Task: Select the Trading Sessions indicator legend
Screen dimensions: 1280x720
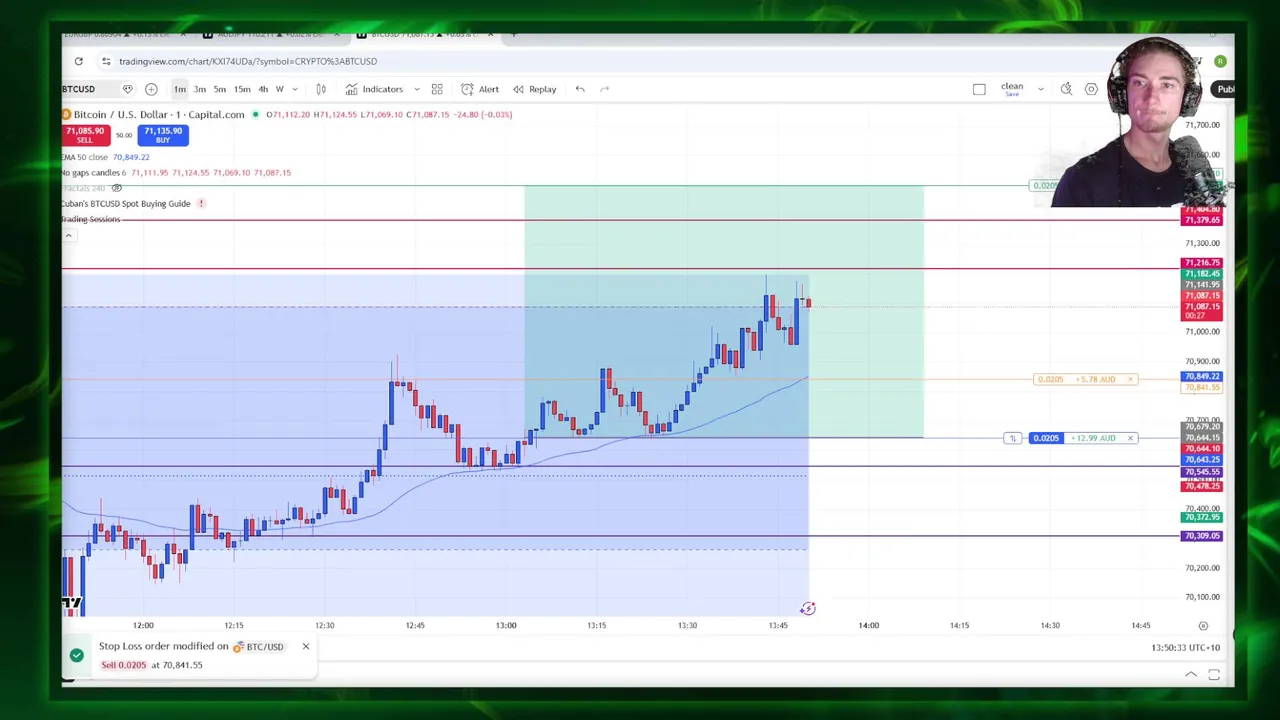Action: [91, 219]
